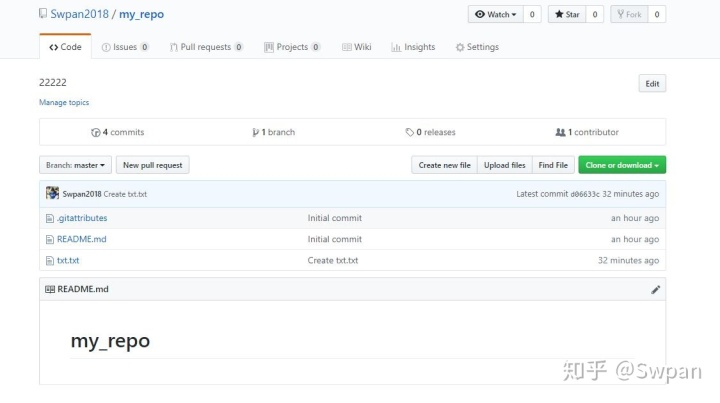
Task: Click Swpan2018 author name in commit row
Action: click(82, 194)
